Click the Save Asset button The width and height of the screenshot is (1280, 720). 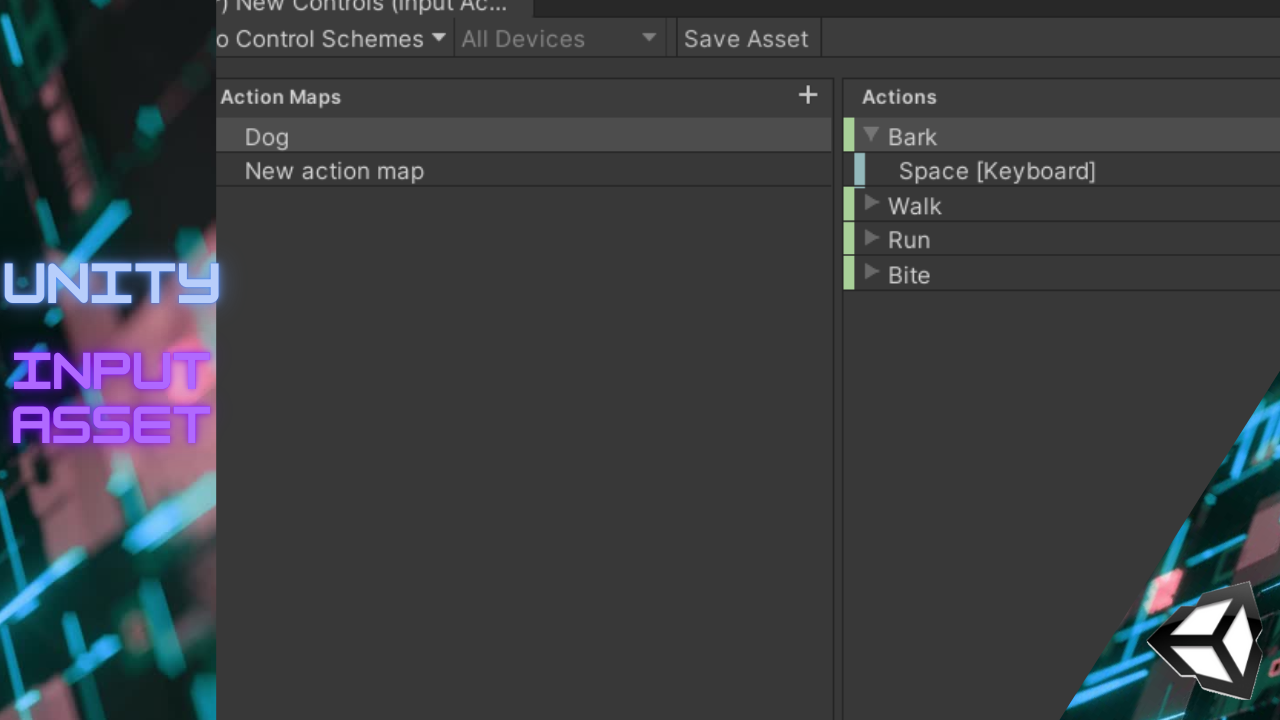click(x=746, y=38)
